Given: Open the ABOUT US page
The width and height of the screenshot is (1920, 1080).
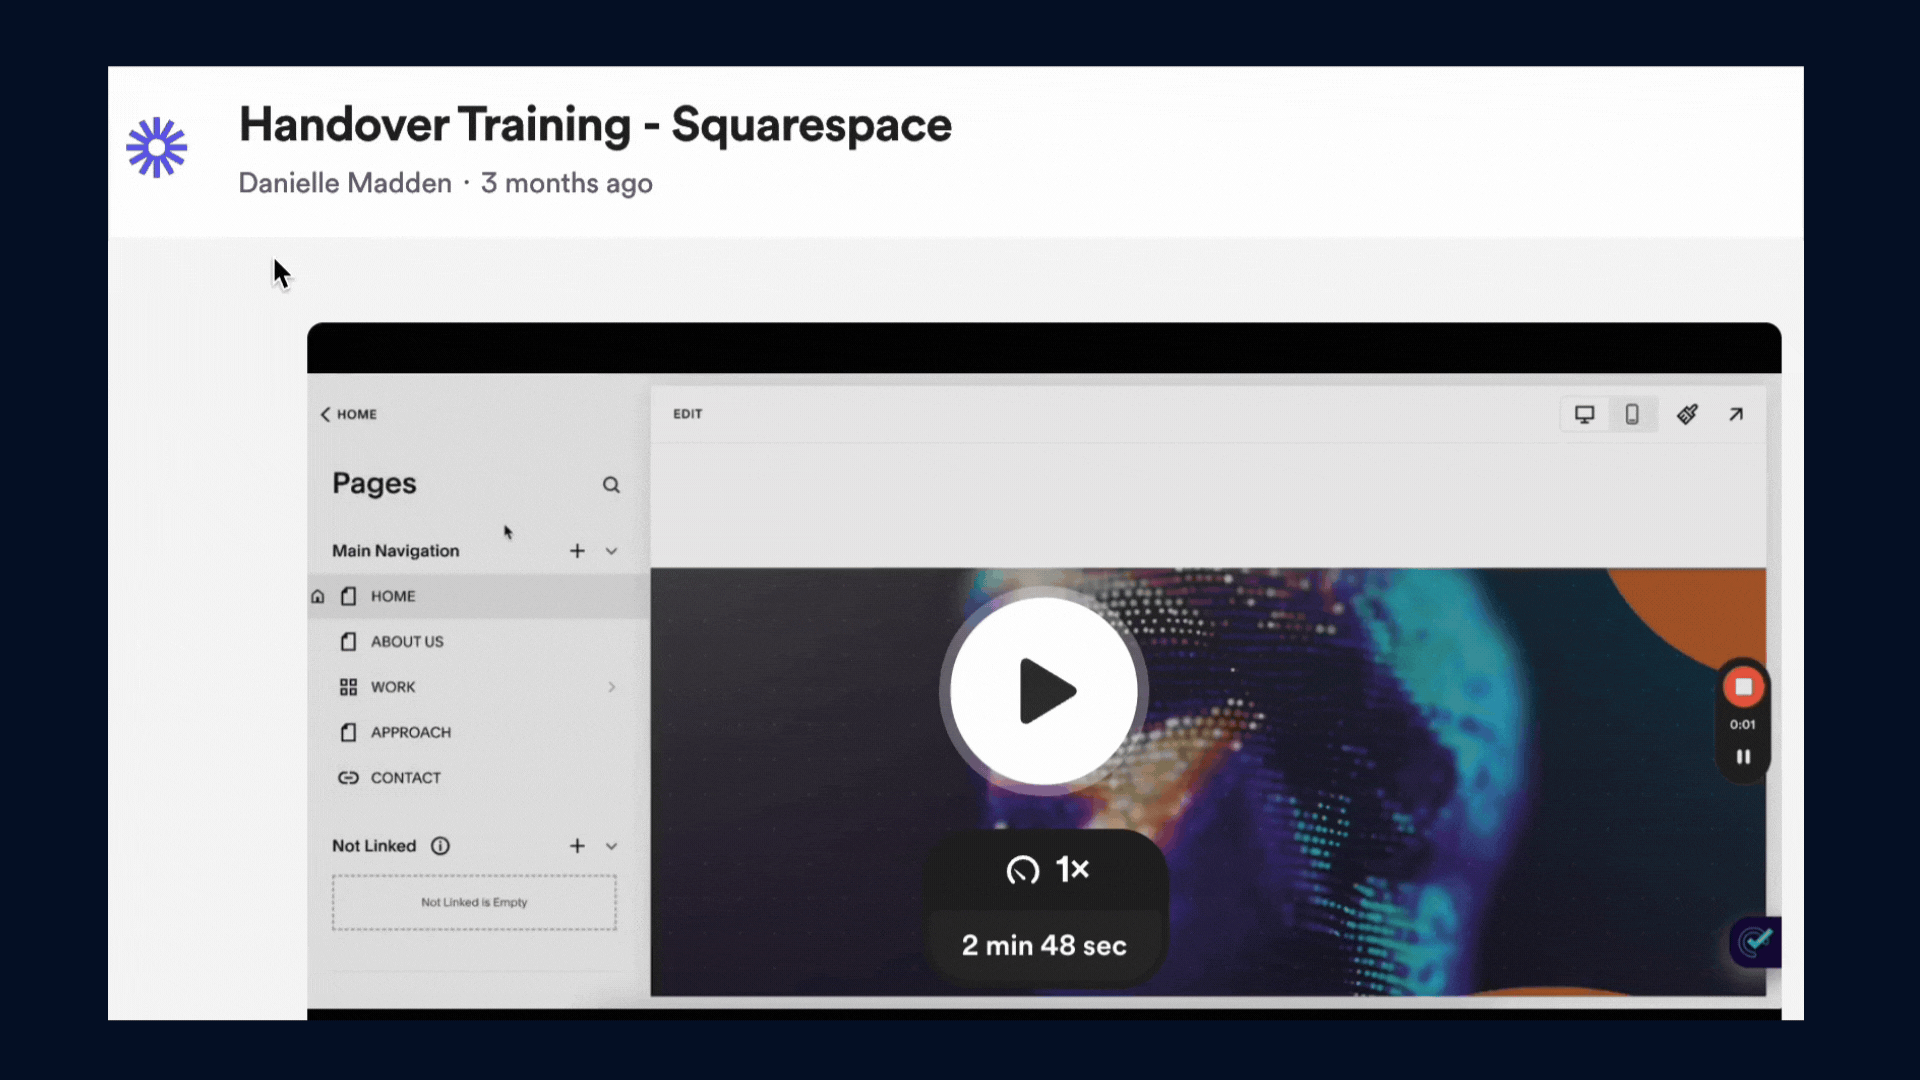Looking at the screenshot, I should (x=407, y=642).
